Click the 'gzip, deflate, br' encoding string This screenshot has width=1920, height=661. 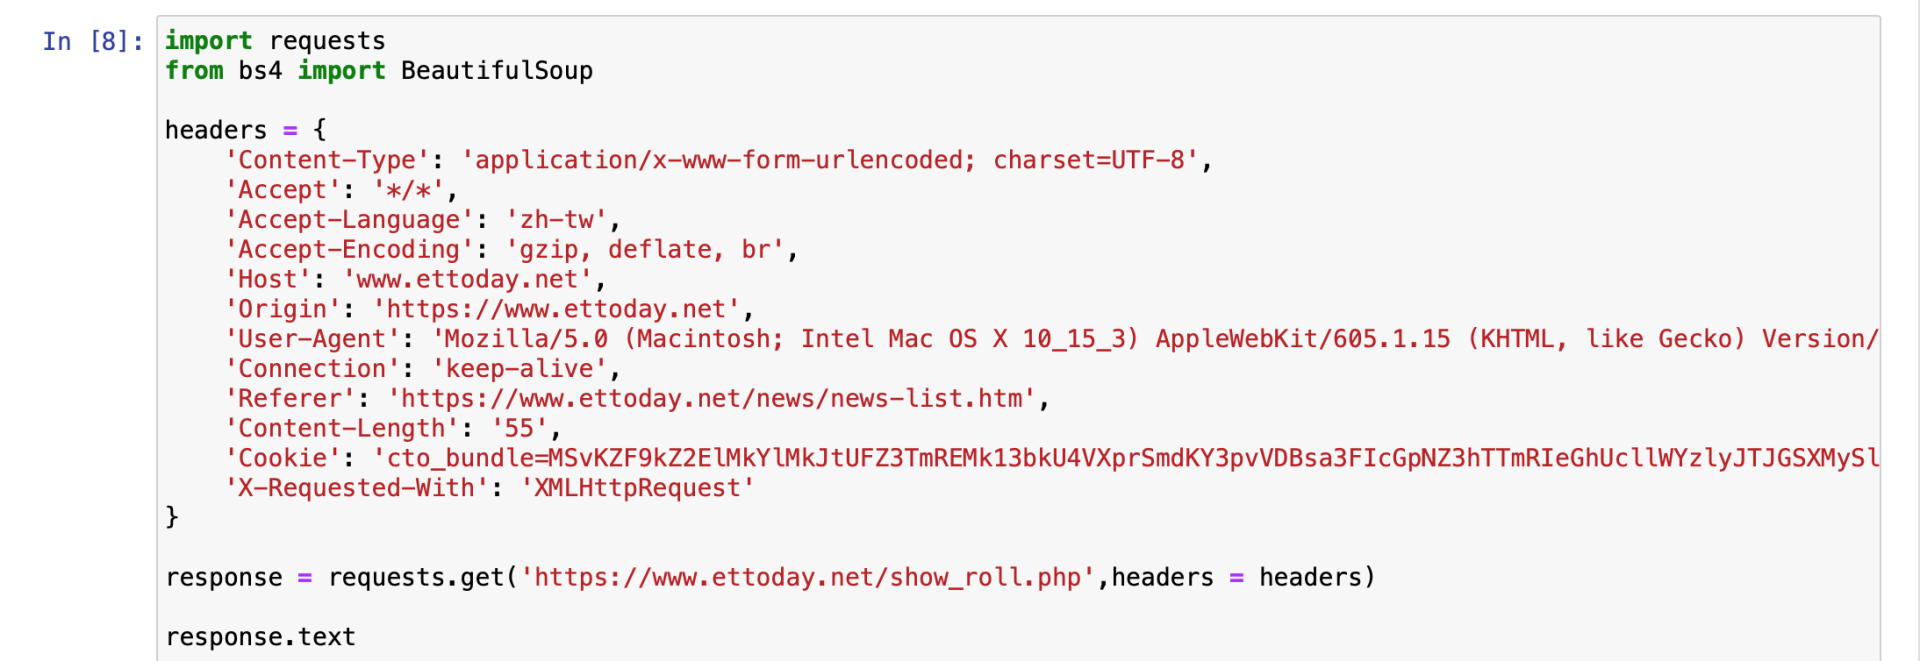coord(645,250)
